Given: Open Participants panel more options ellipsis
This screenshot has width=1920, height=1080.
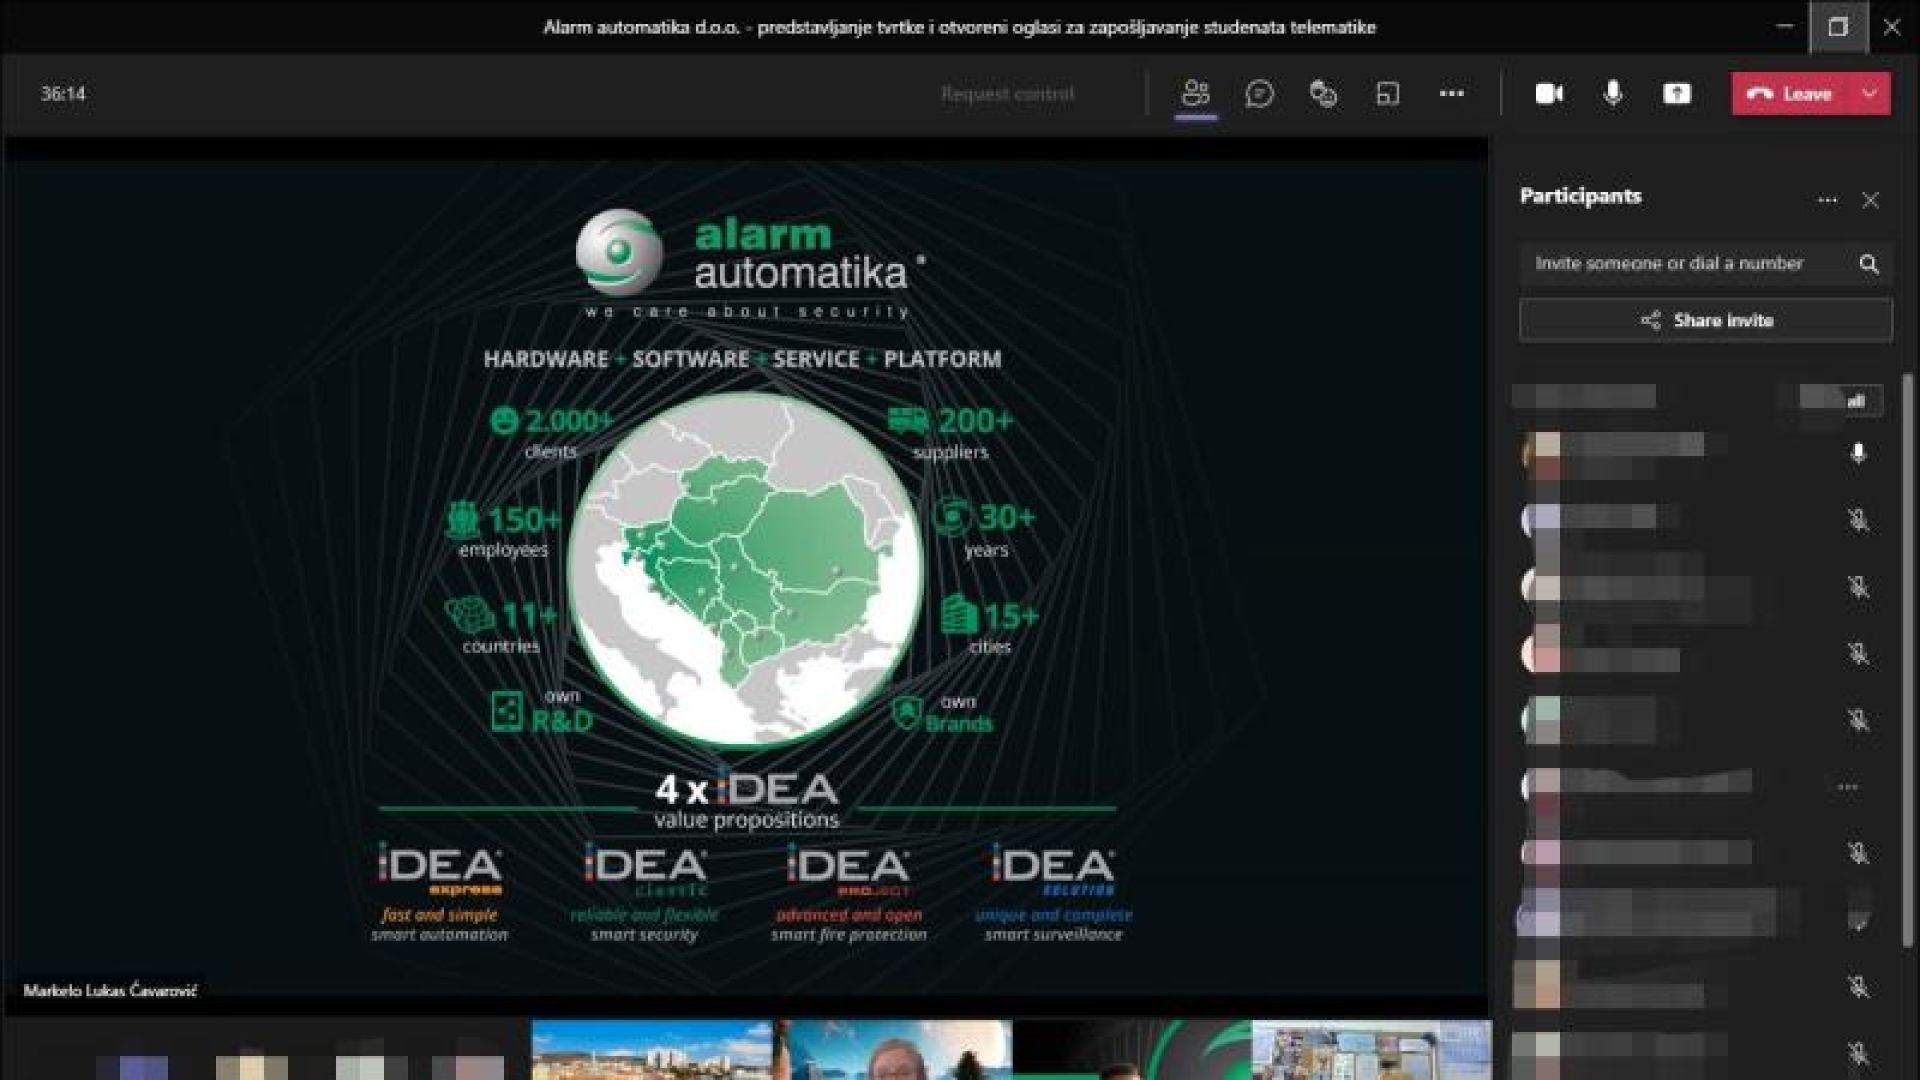Looking at the screenshot, I should pos(1827,200).
